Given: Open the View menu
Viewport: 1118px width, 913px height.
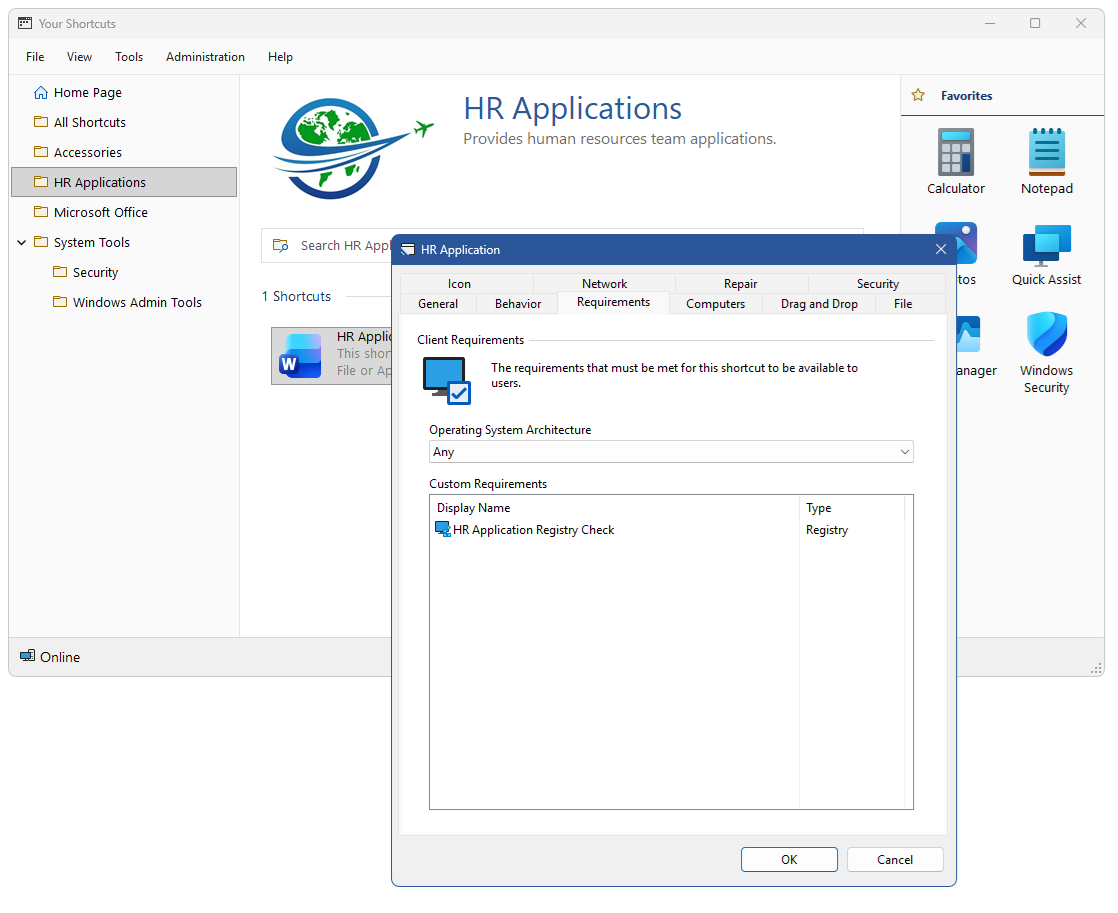Looking at the screenshot, I should [x=79, y=57].
